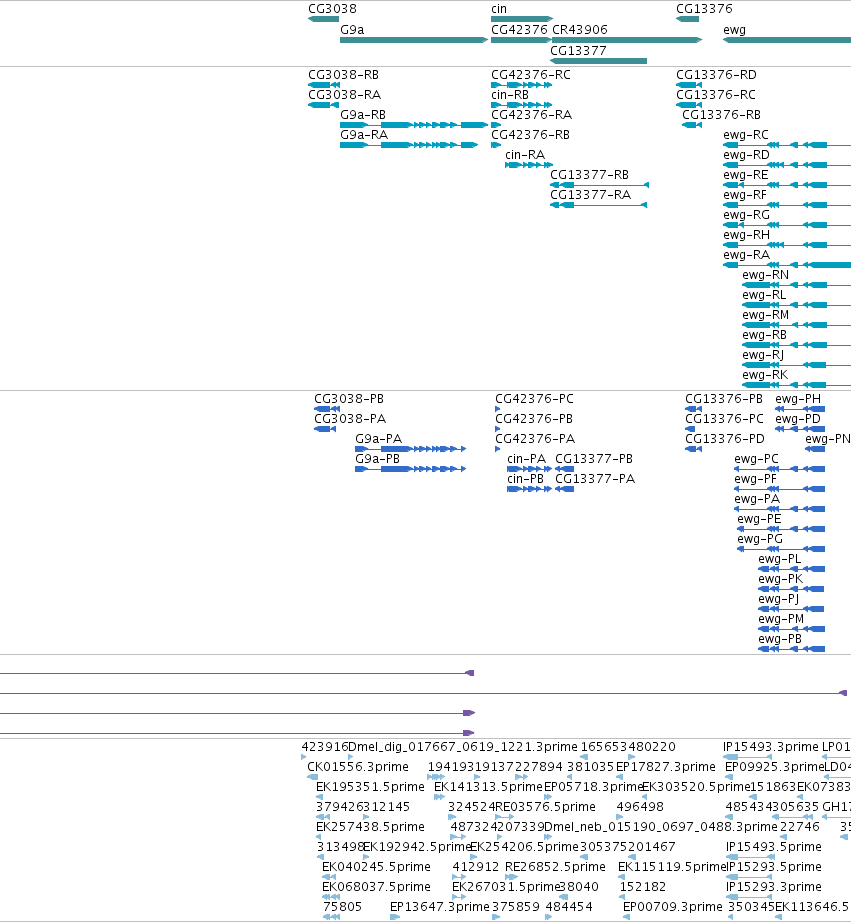Select transcript cin-RA
Image resolution: width=851 pixels, height=922 pixels.
click(525, 155)
